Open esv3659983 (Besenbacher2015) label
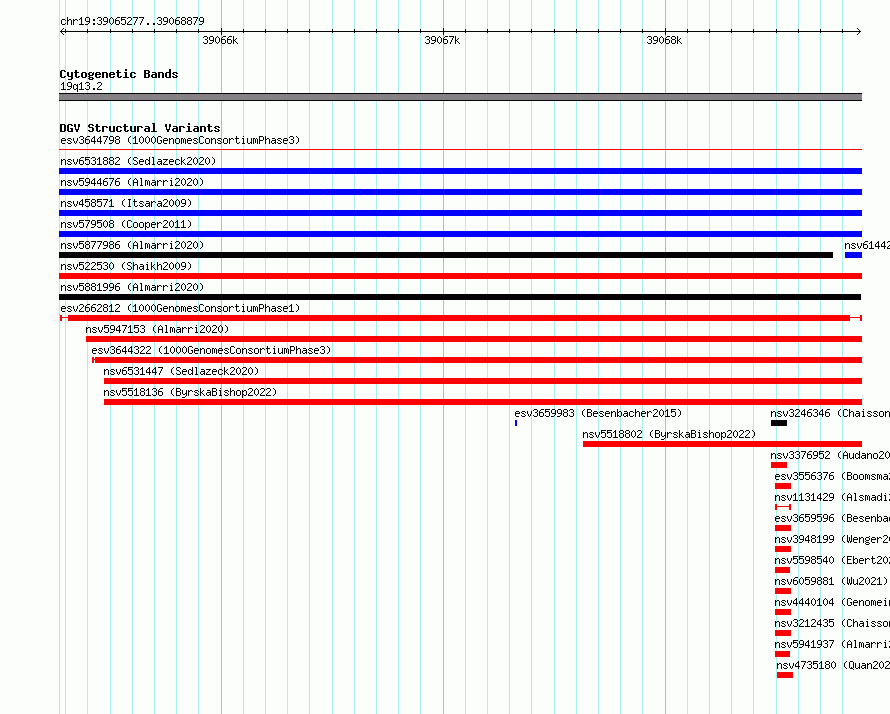 click(x=598, y=413)
